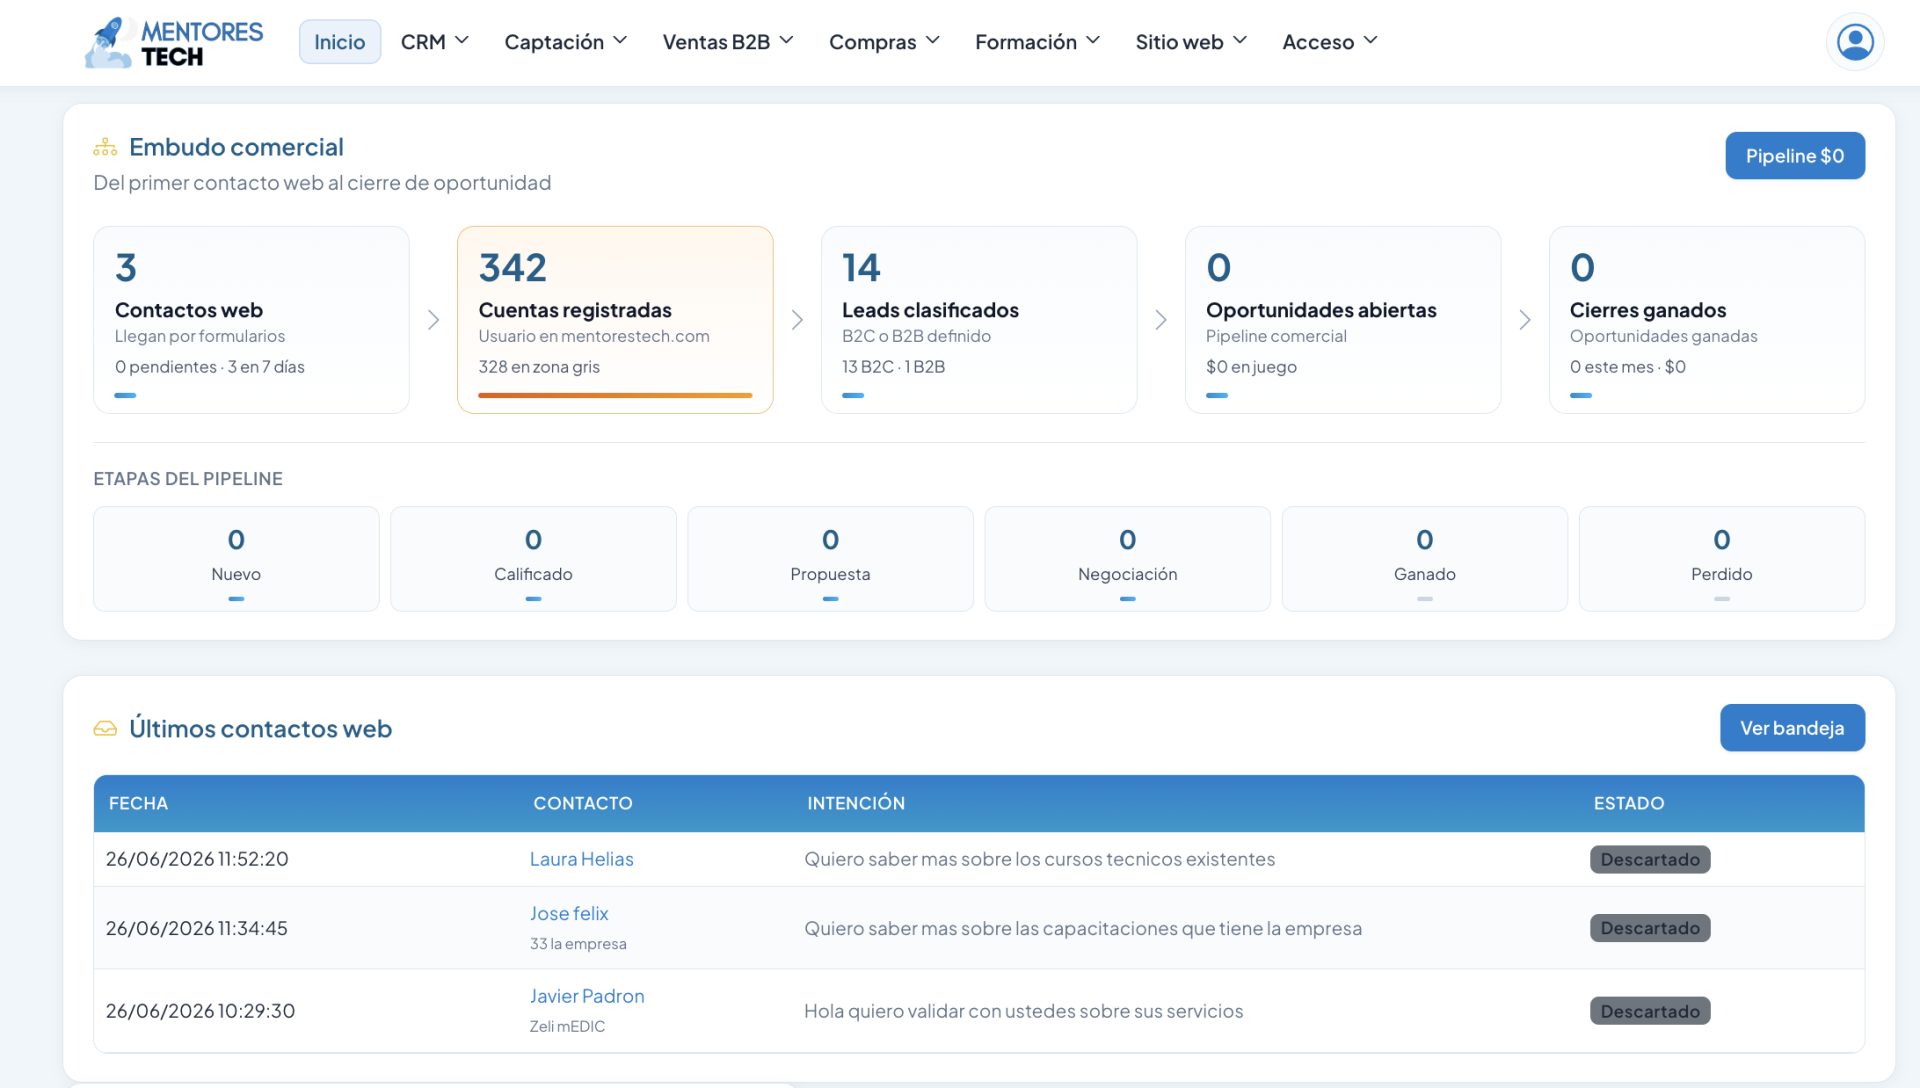The height and width of the screenshot is (1088, 1920).
Task: Click date 26/06/2026 11:34:45
Action: pyautogui.click(x=197, y=928)
